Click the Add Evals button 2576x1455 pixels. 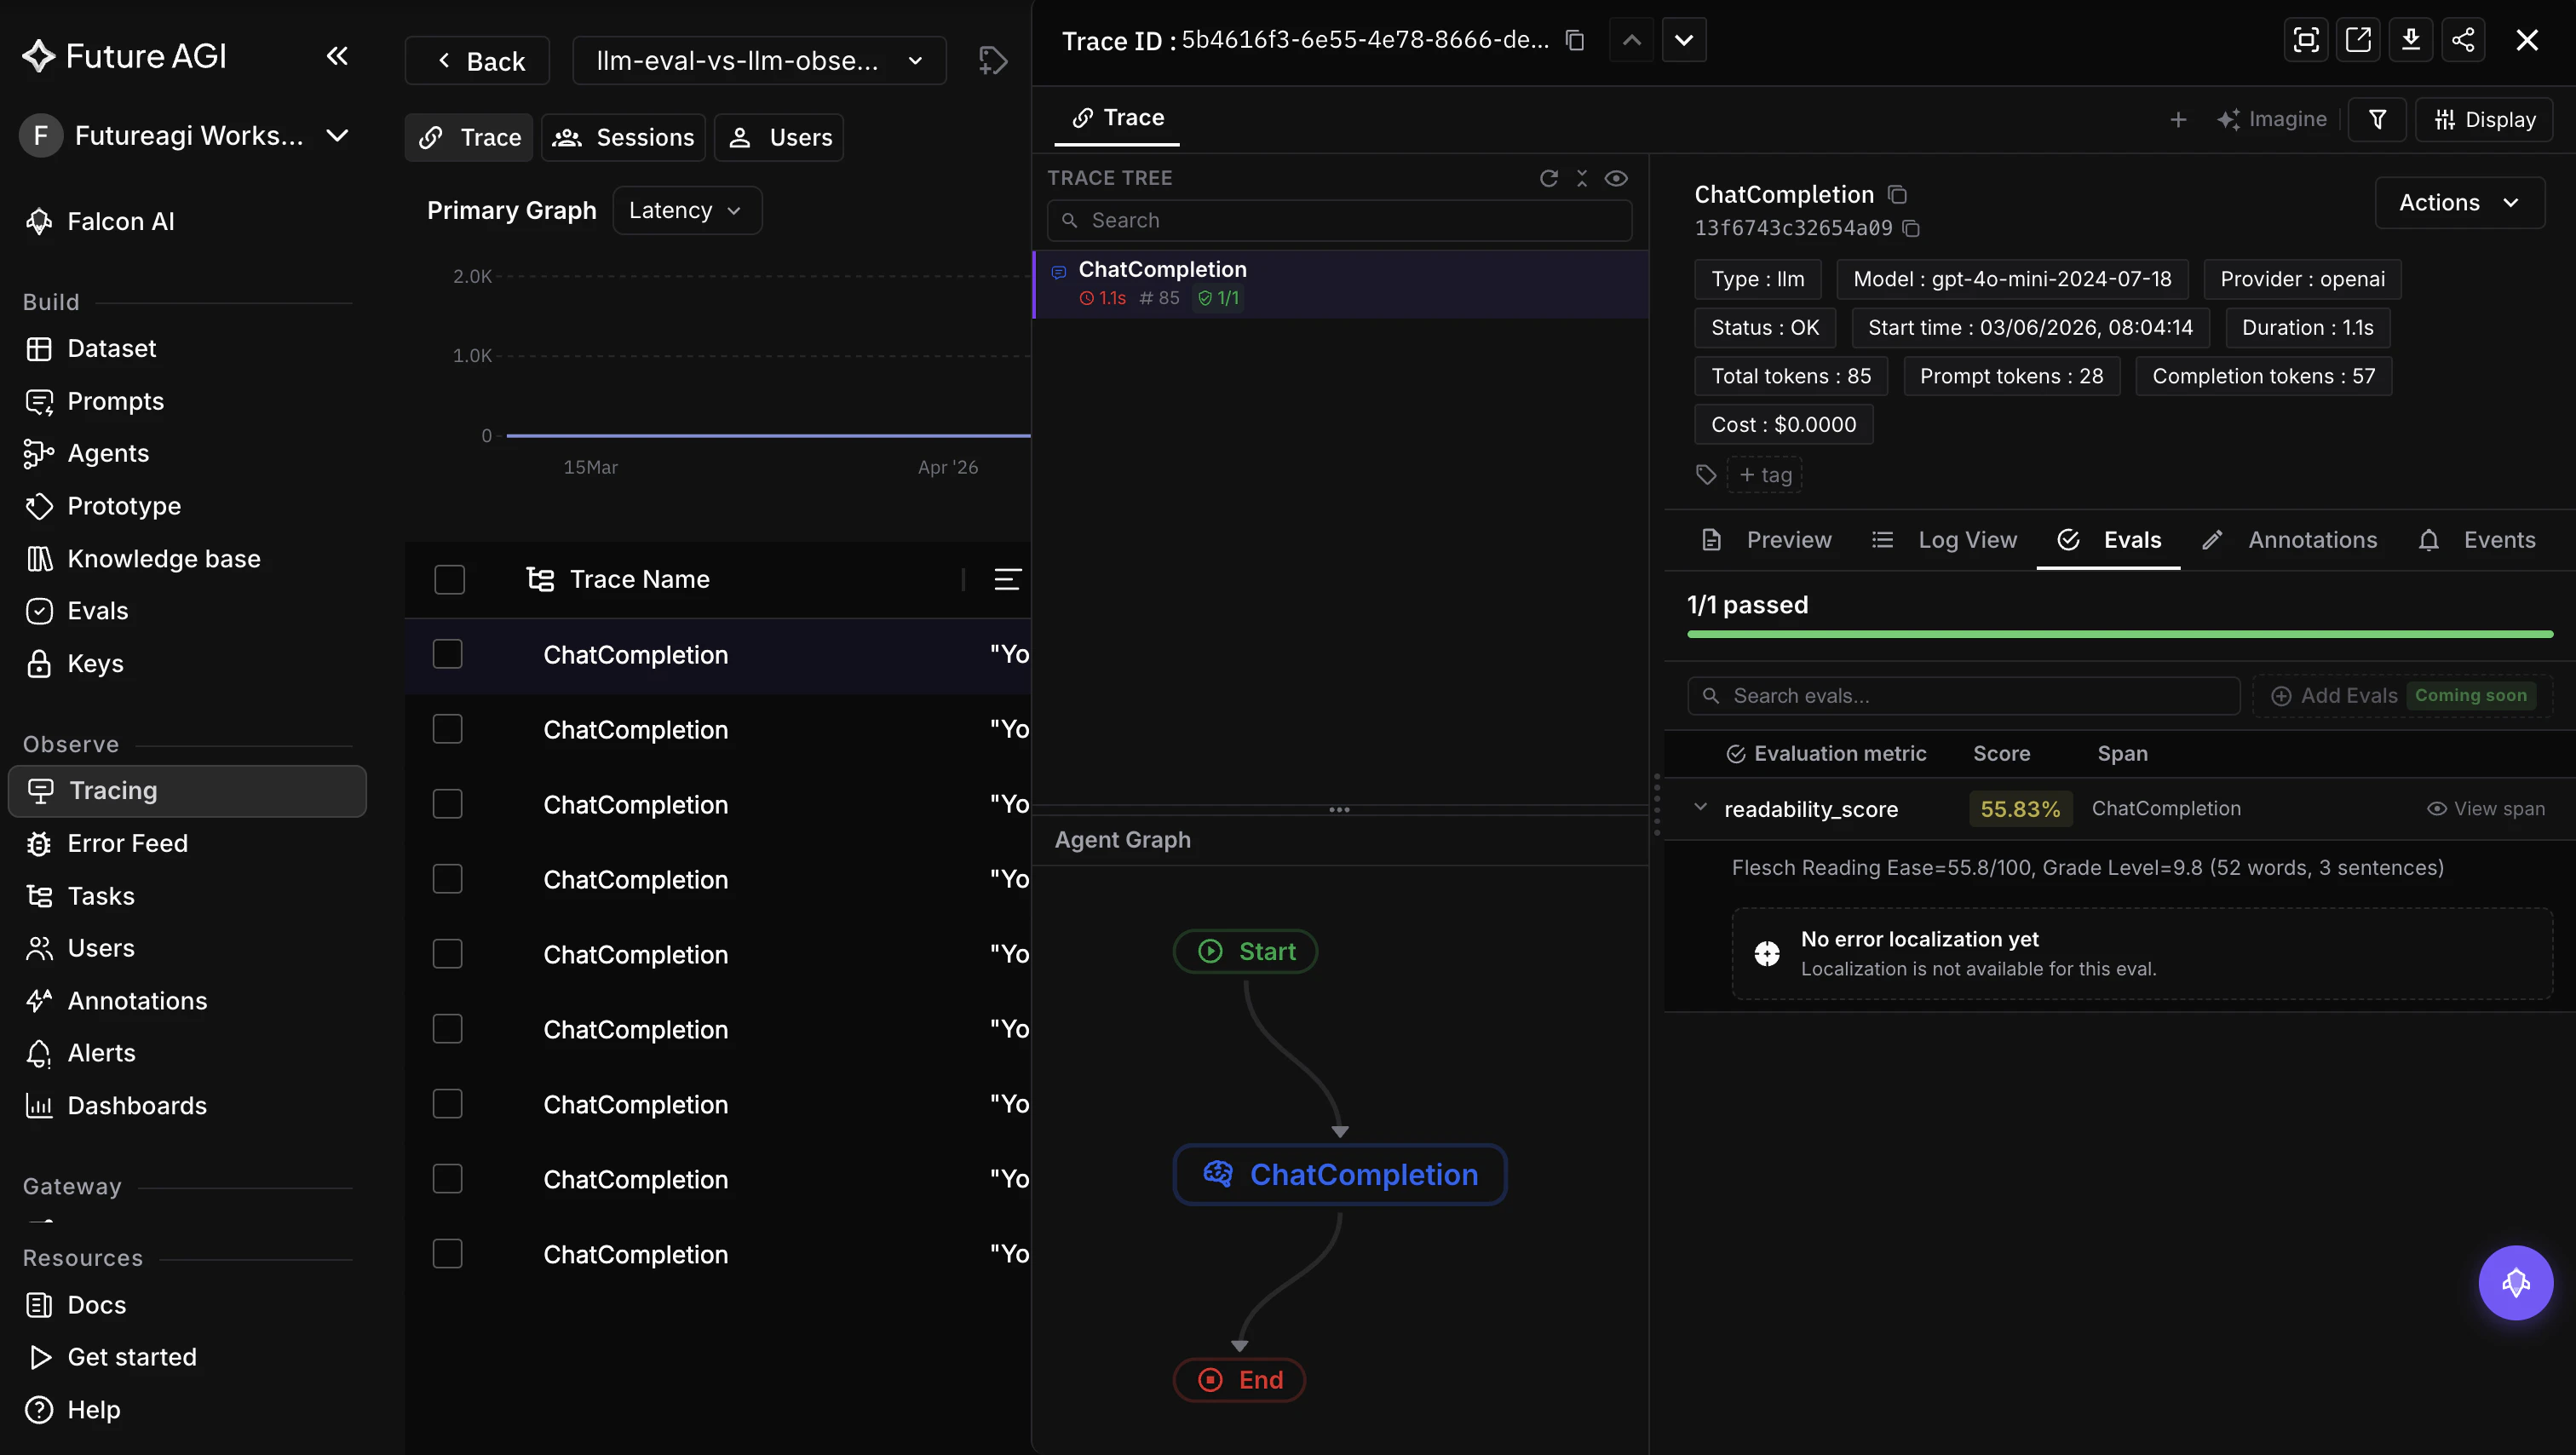[x=2401, y=696]
